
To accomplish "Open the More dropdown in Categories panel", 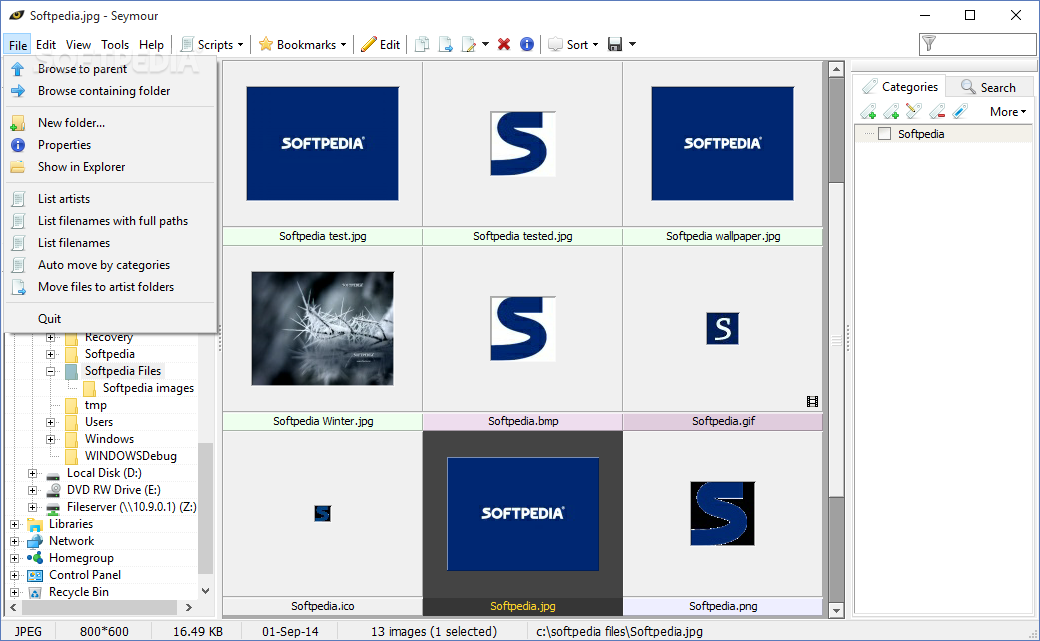I will point(1008,112).
